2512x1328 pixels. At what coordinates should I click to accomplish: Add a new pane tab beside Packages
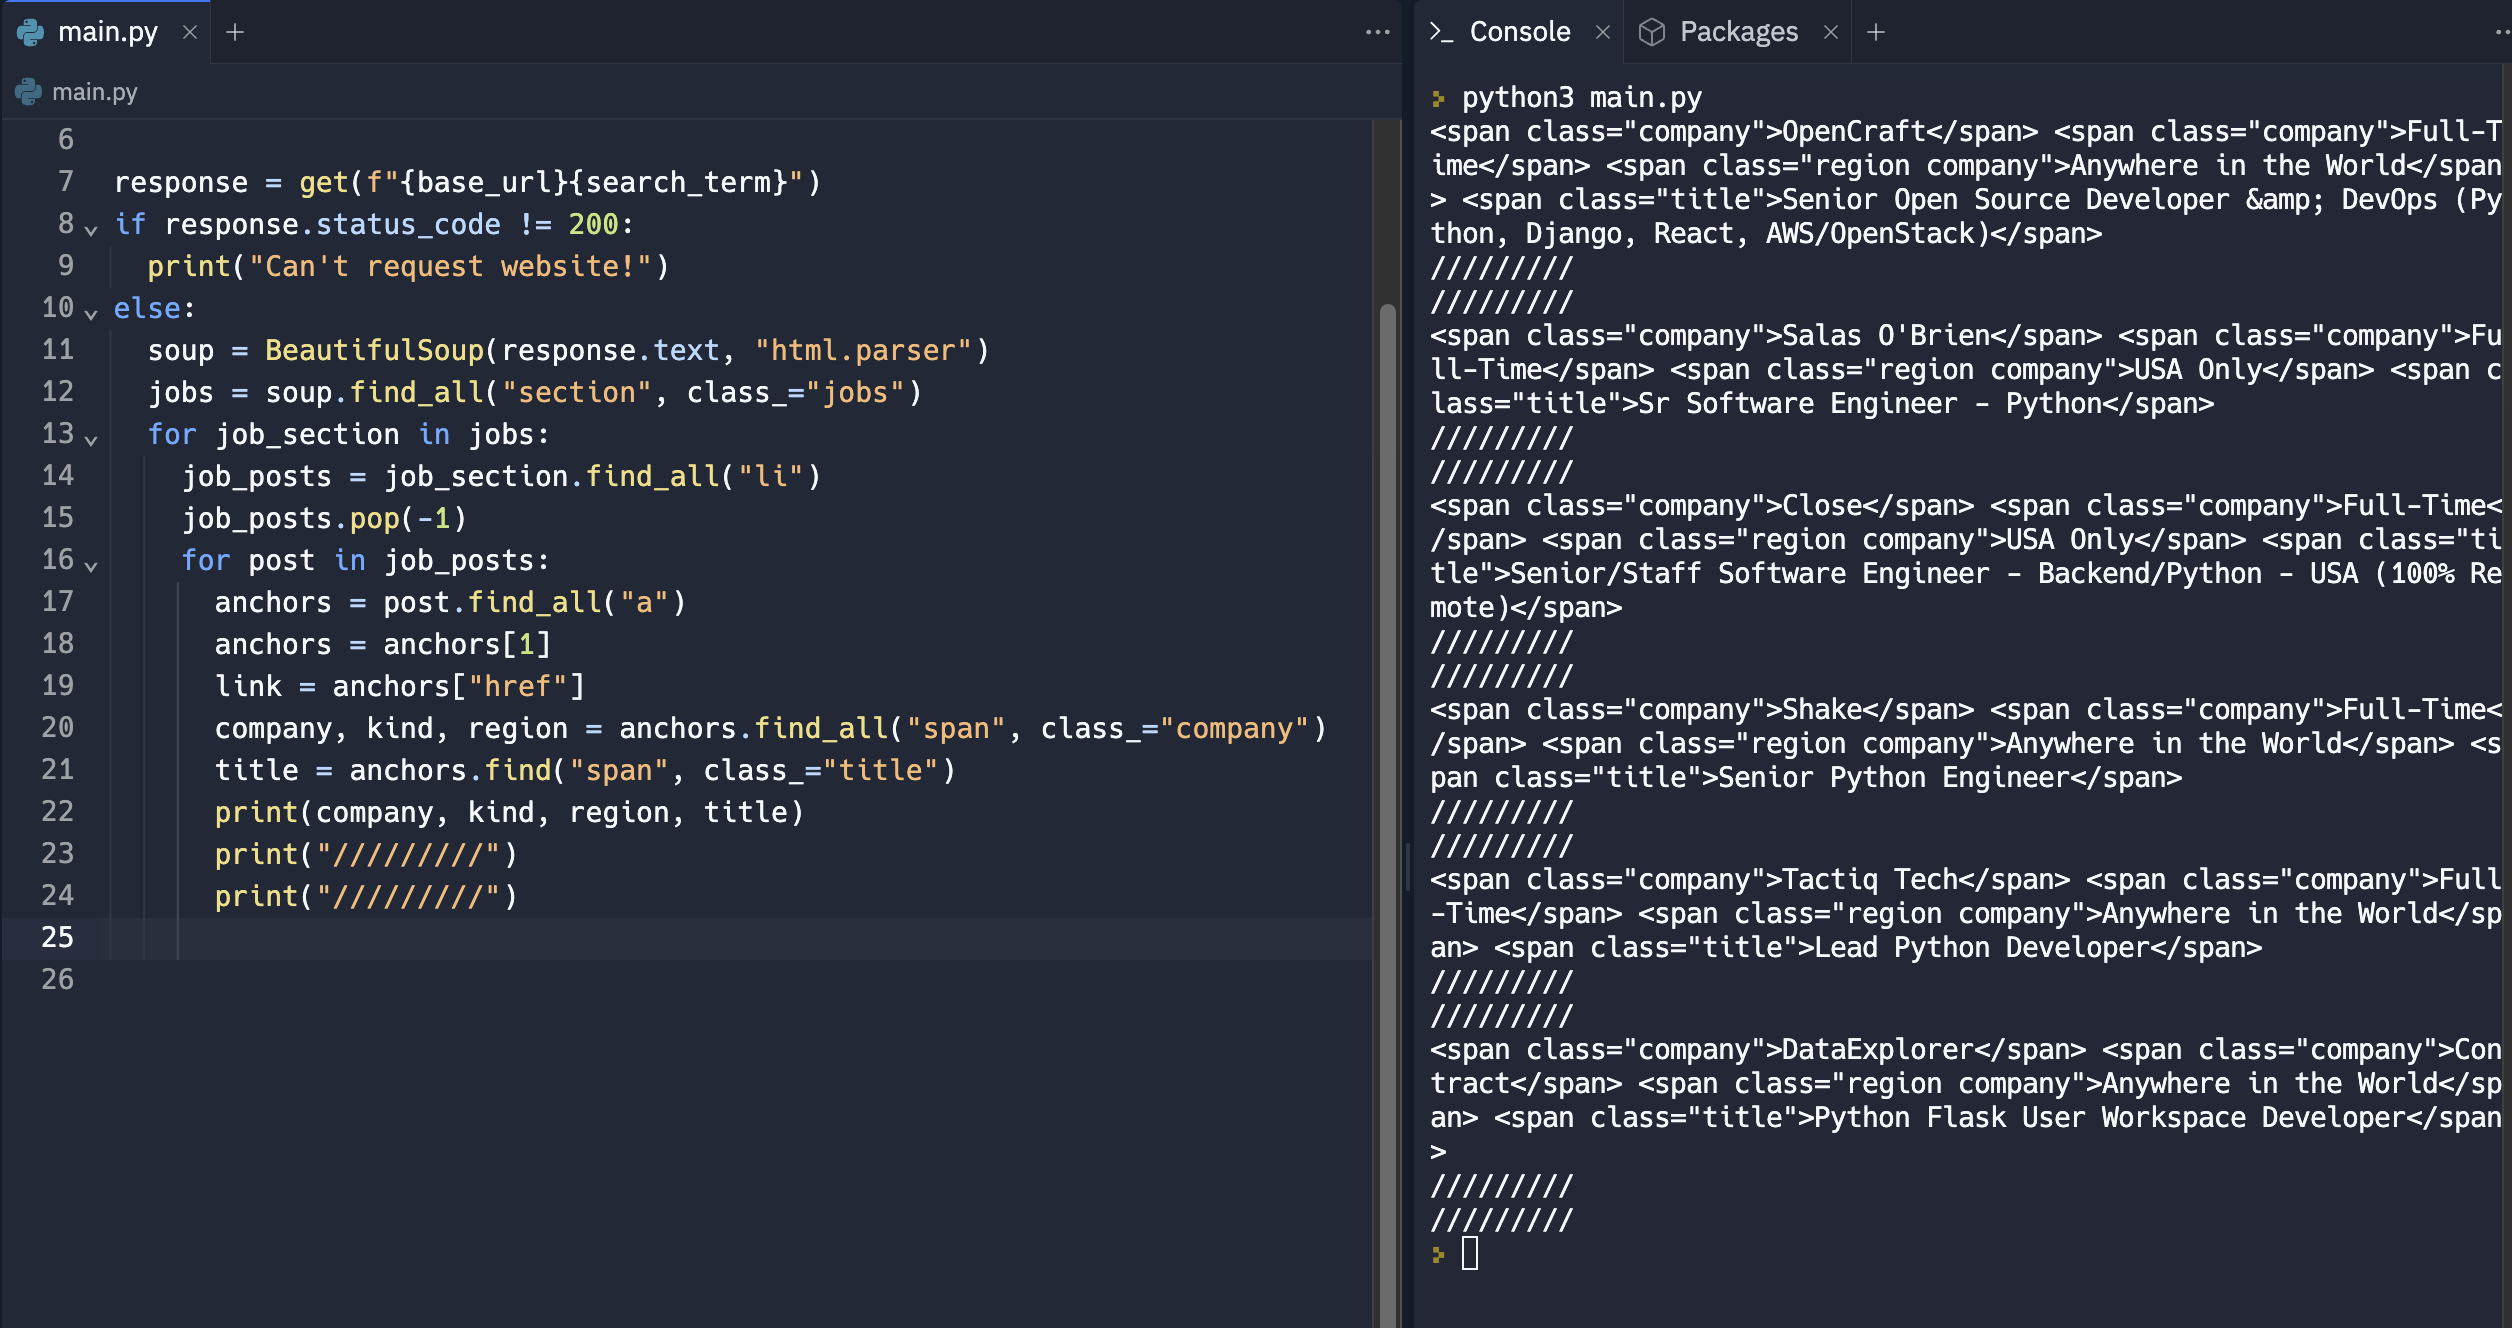(x=1876, y=32)
